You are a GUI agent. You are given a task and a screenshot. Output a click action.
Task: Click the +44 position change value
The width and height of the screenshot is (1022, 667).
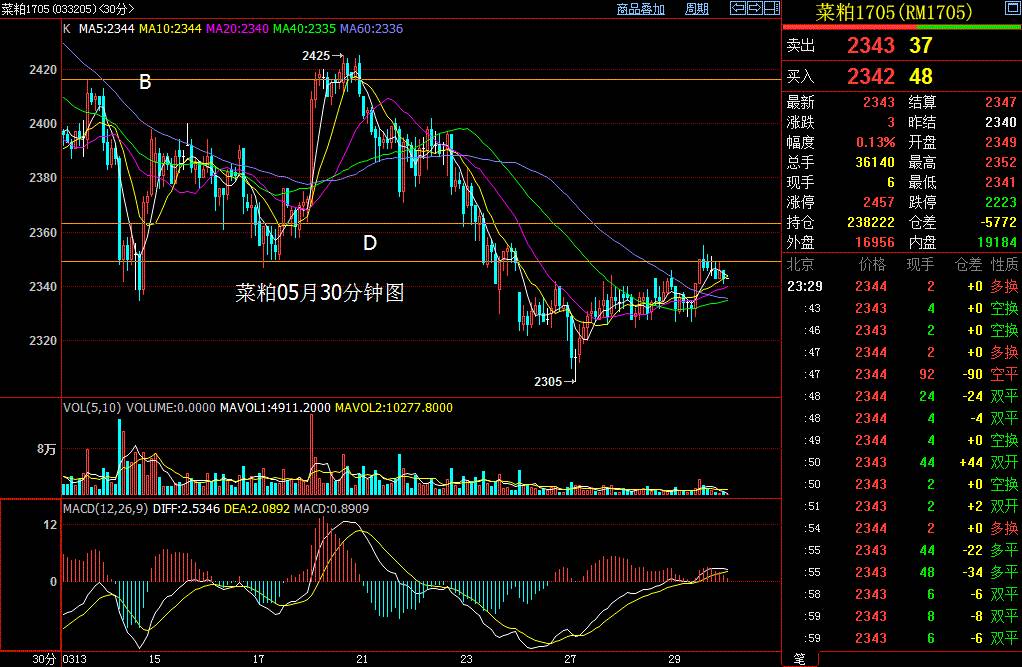971,462
